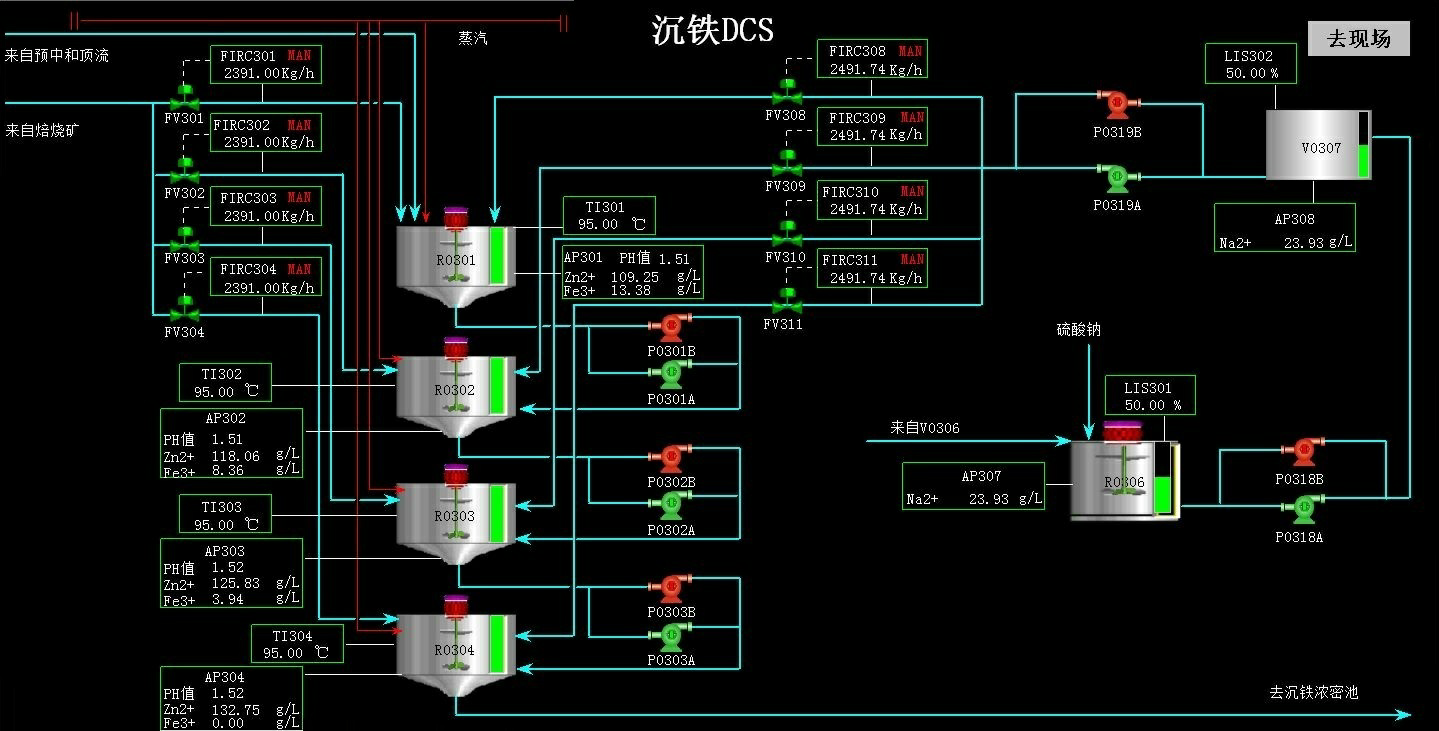Image resolution: width=1439 pixels, height=731 pixels.
Task: Open AP301 analysis panel
Action: coord(632,273)
